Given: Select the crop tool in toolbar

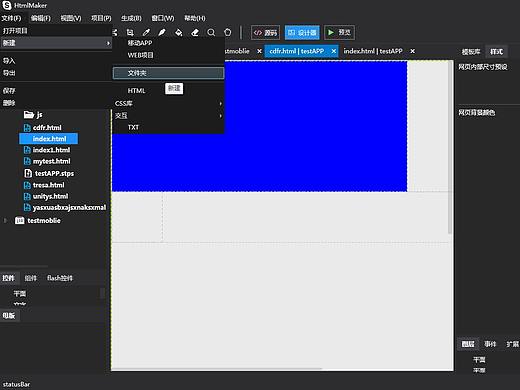Looking at the screenshot, I should 130,32.
